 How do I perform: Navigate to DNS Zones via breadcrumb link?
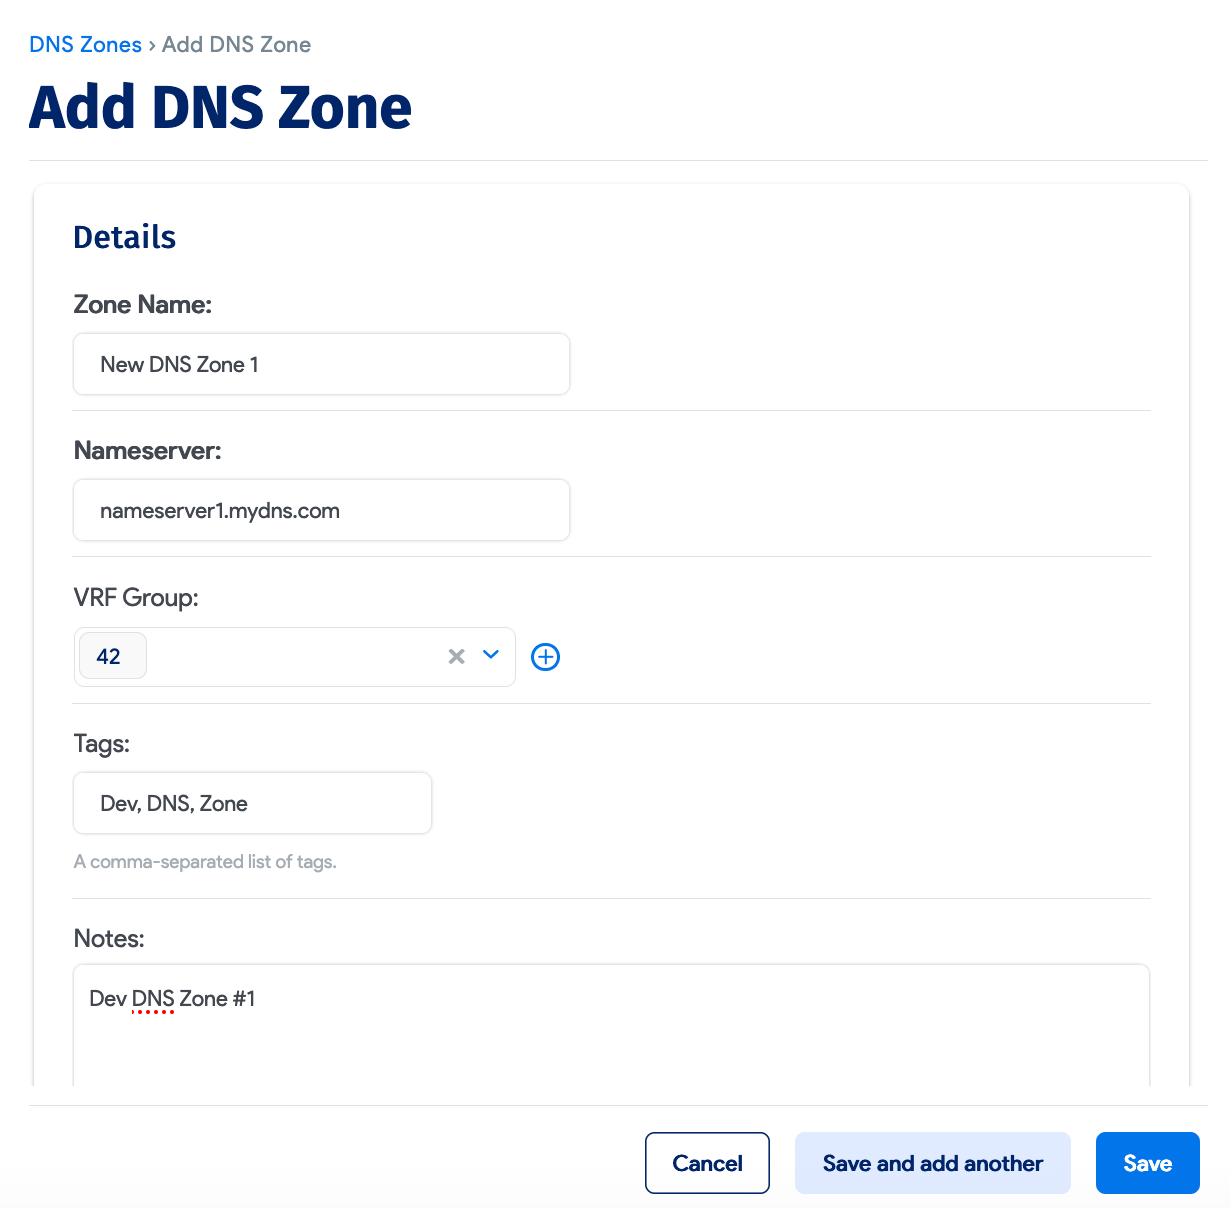[x=85, y=44]
